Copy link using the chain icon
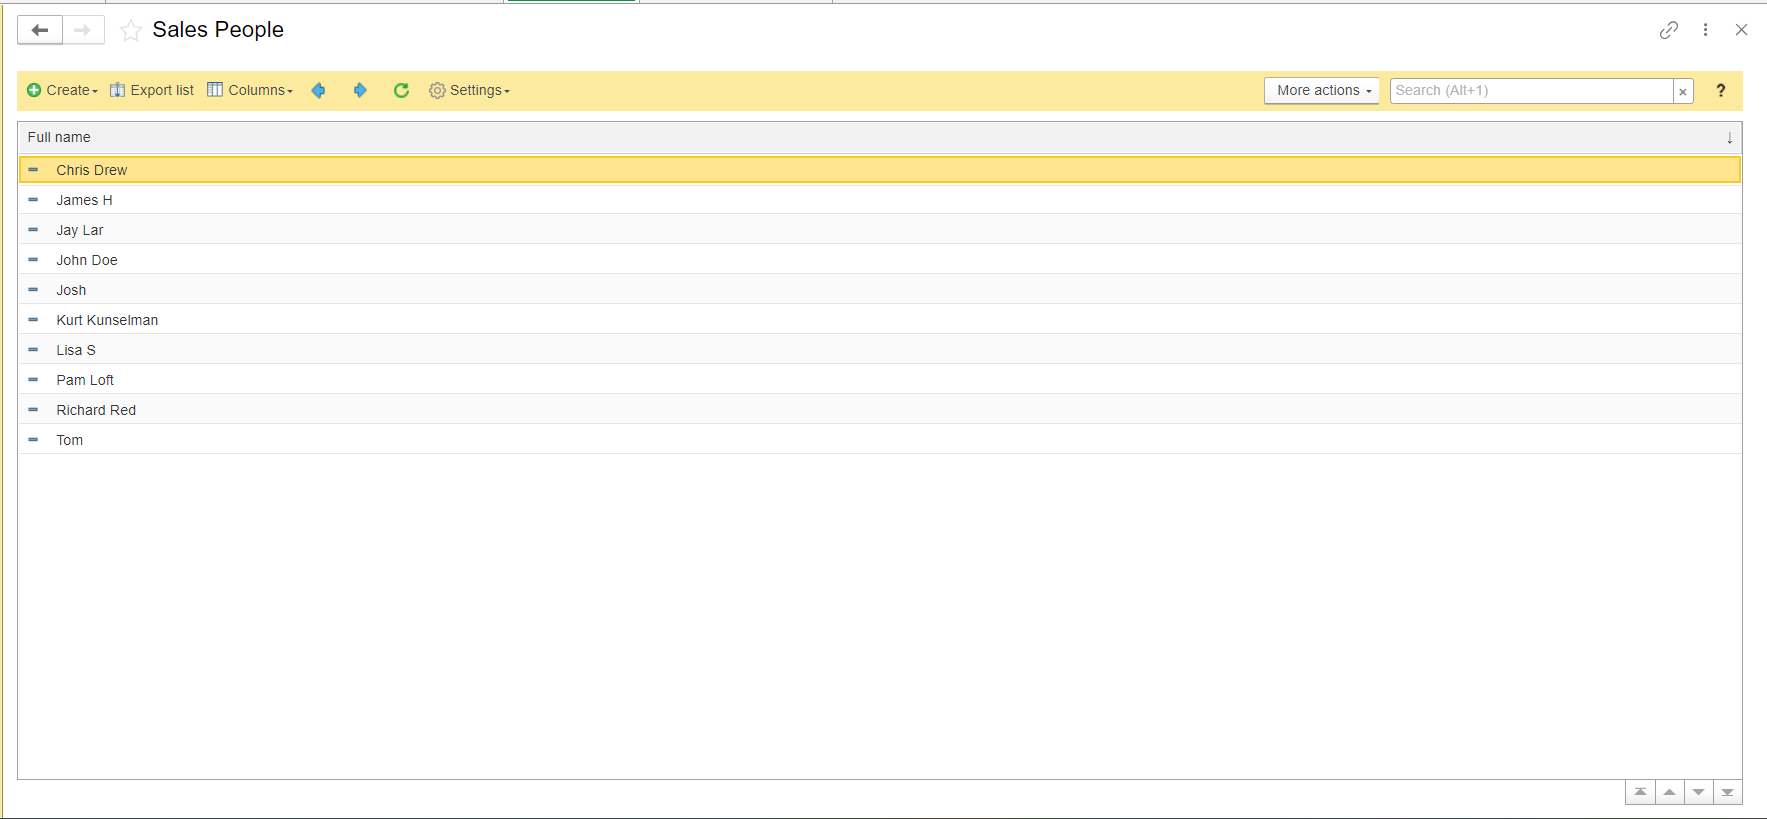 pyautogui.click(x=1668, y=30)
